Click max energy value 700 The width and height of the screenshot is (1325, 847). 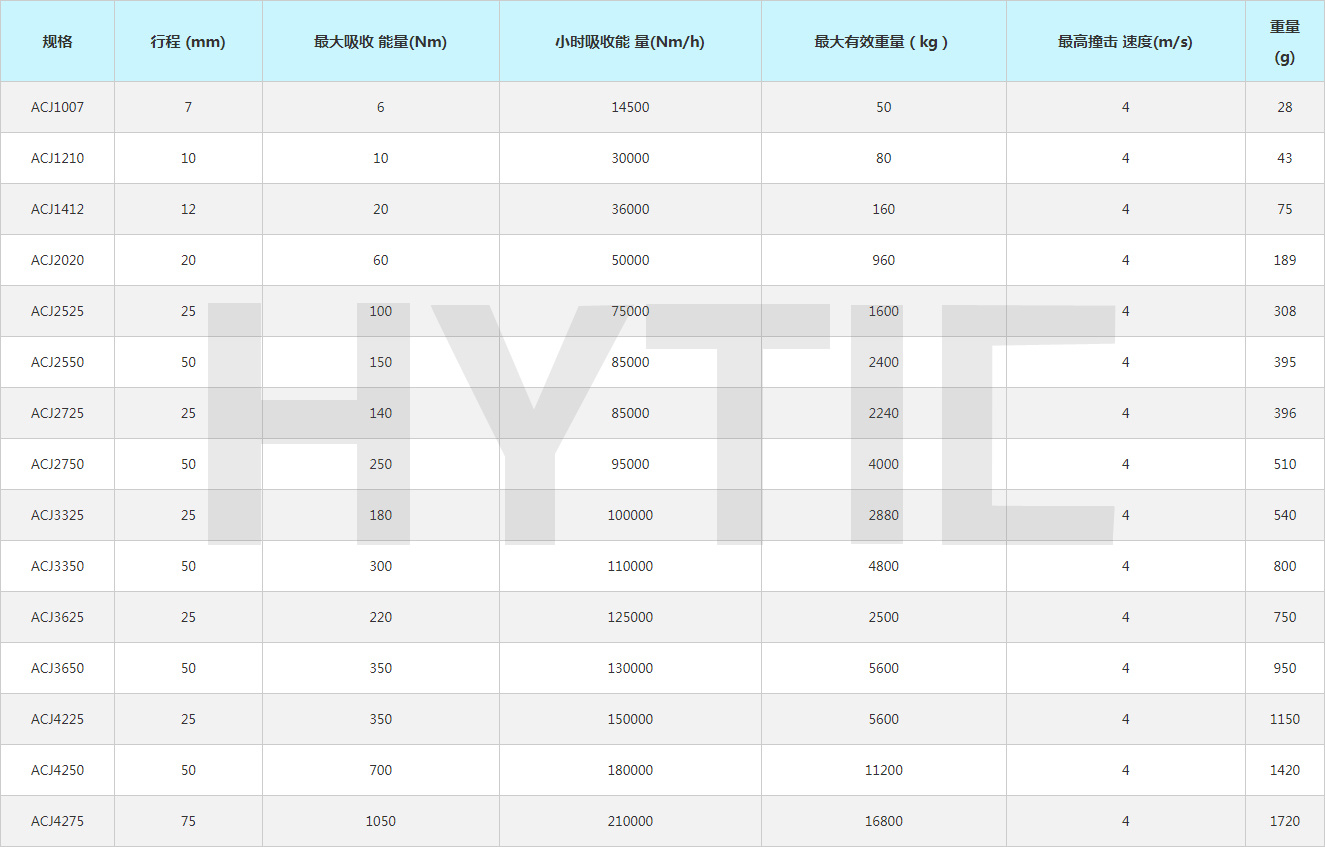[381, 770]
